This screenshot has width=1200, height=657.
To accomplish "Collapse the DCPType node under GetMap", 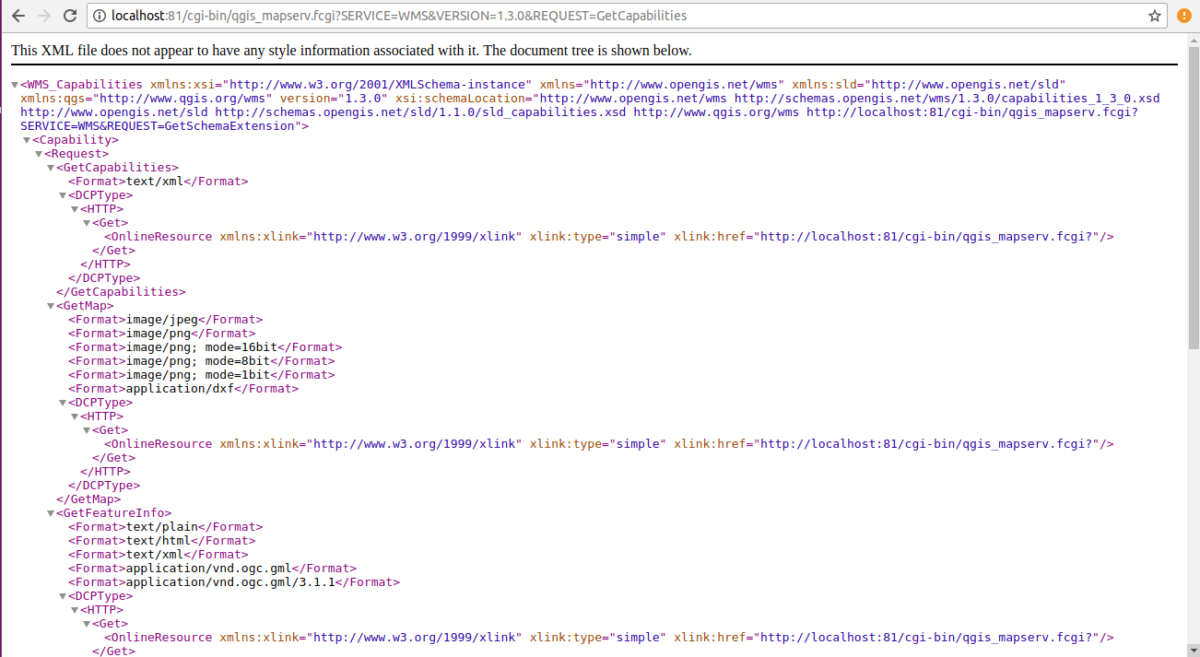I will click(x=63, y=403).
